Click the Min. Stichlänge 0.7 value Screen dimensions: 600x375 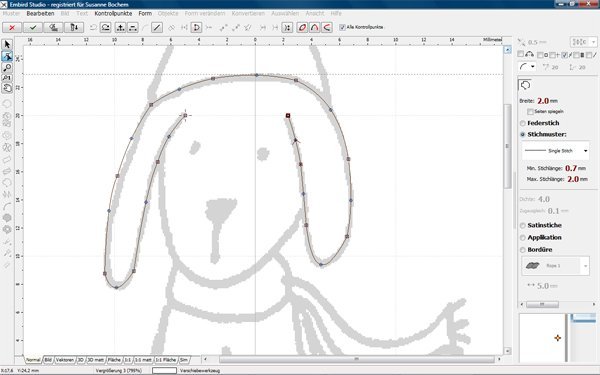coord(571,168)
